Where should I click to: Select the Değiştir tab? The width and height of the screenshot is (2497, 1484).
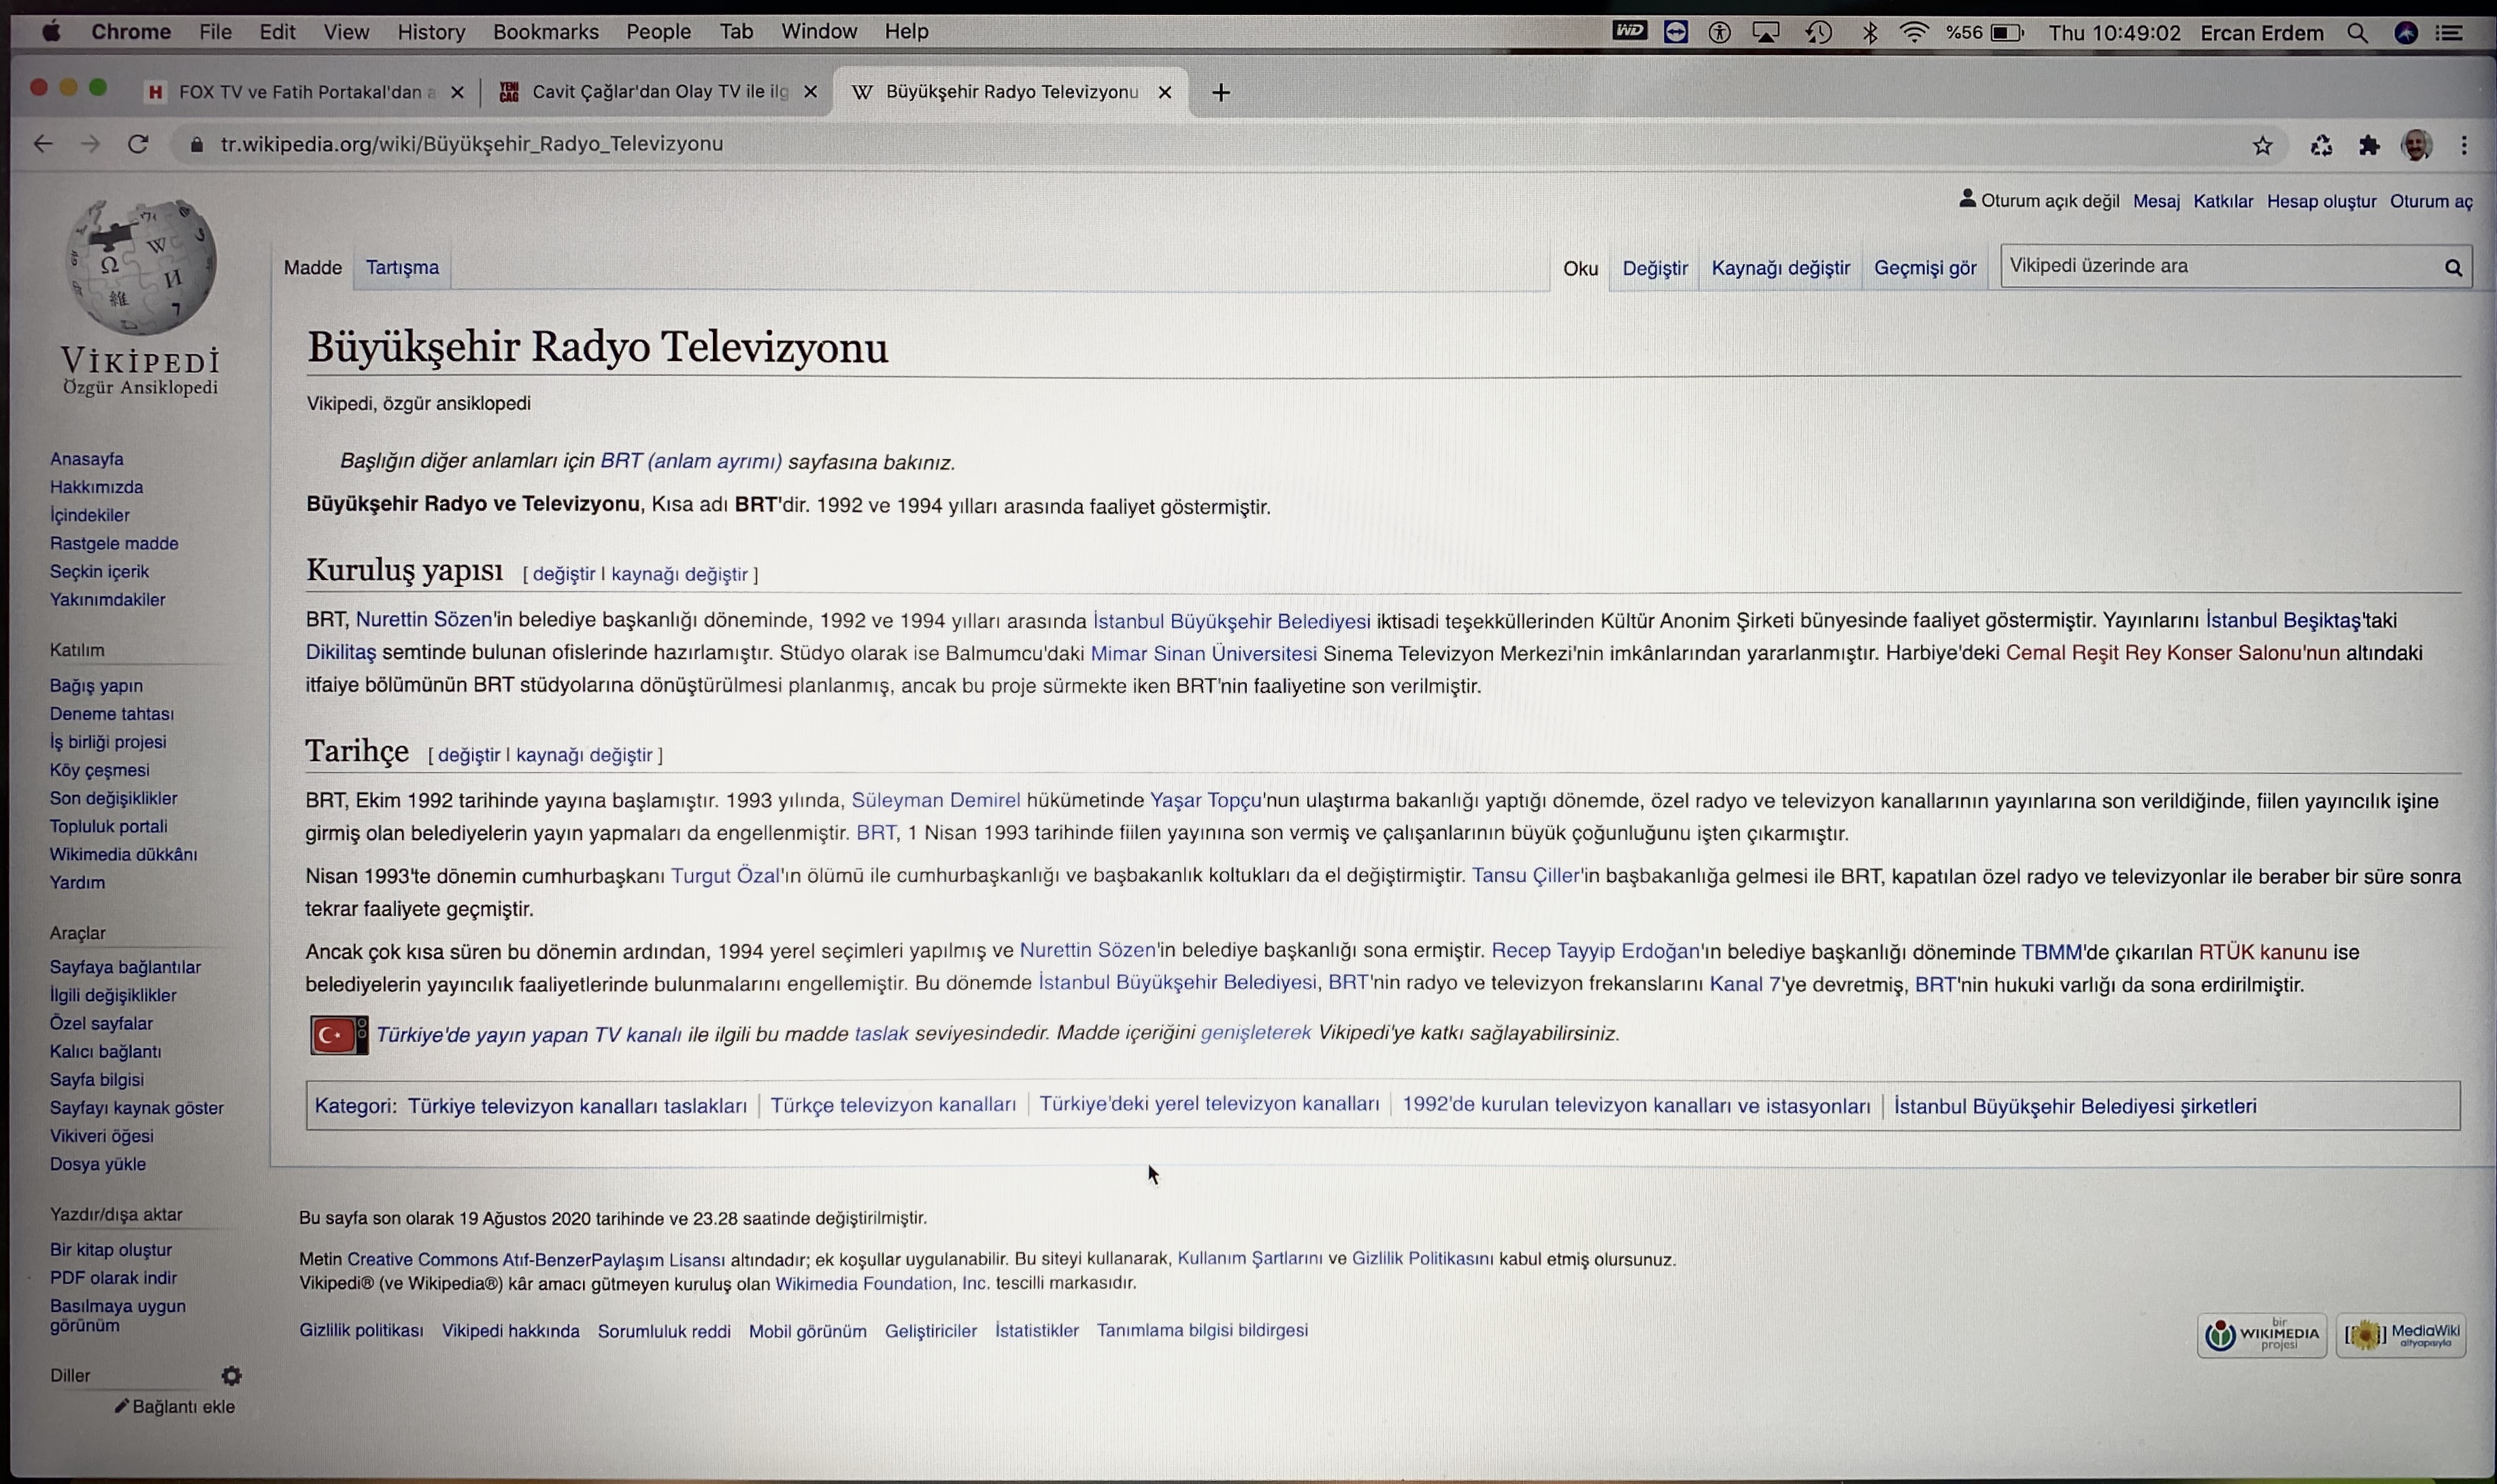click(1655, 268)
